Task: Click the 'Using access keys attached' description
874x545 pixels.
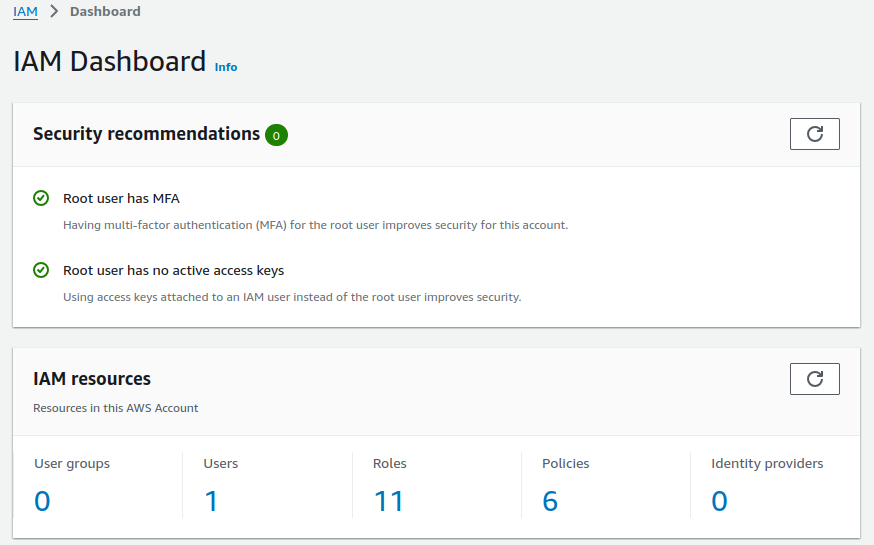Action: (292, 297)
